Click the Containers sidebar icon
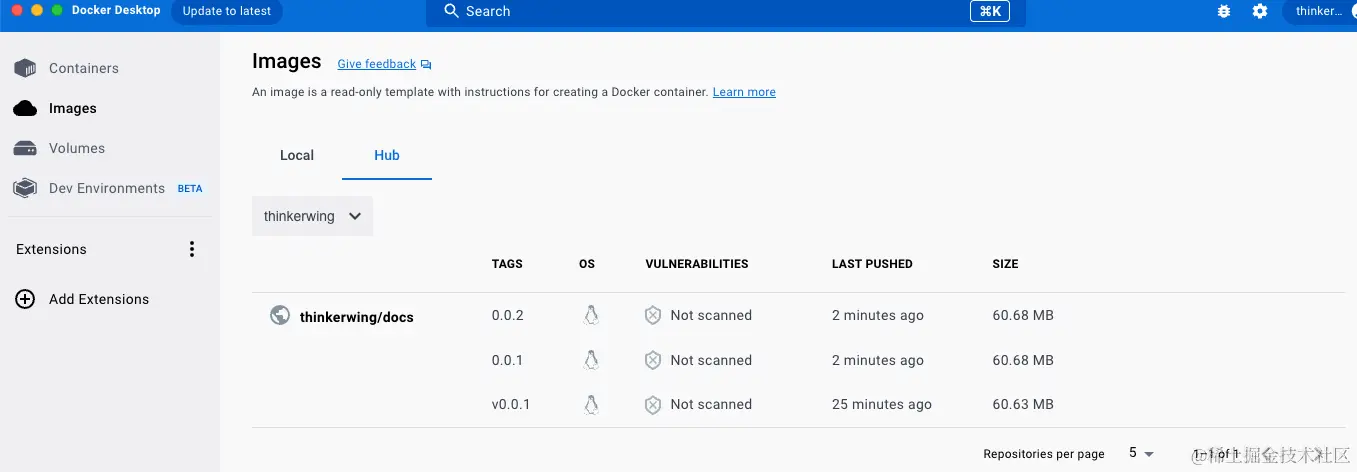The width and height of the screenshot is (1357, 472). [x=25, y=68]
